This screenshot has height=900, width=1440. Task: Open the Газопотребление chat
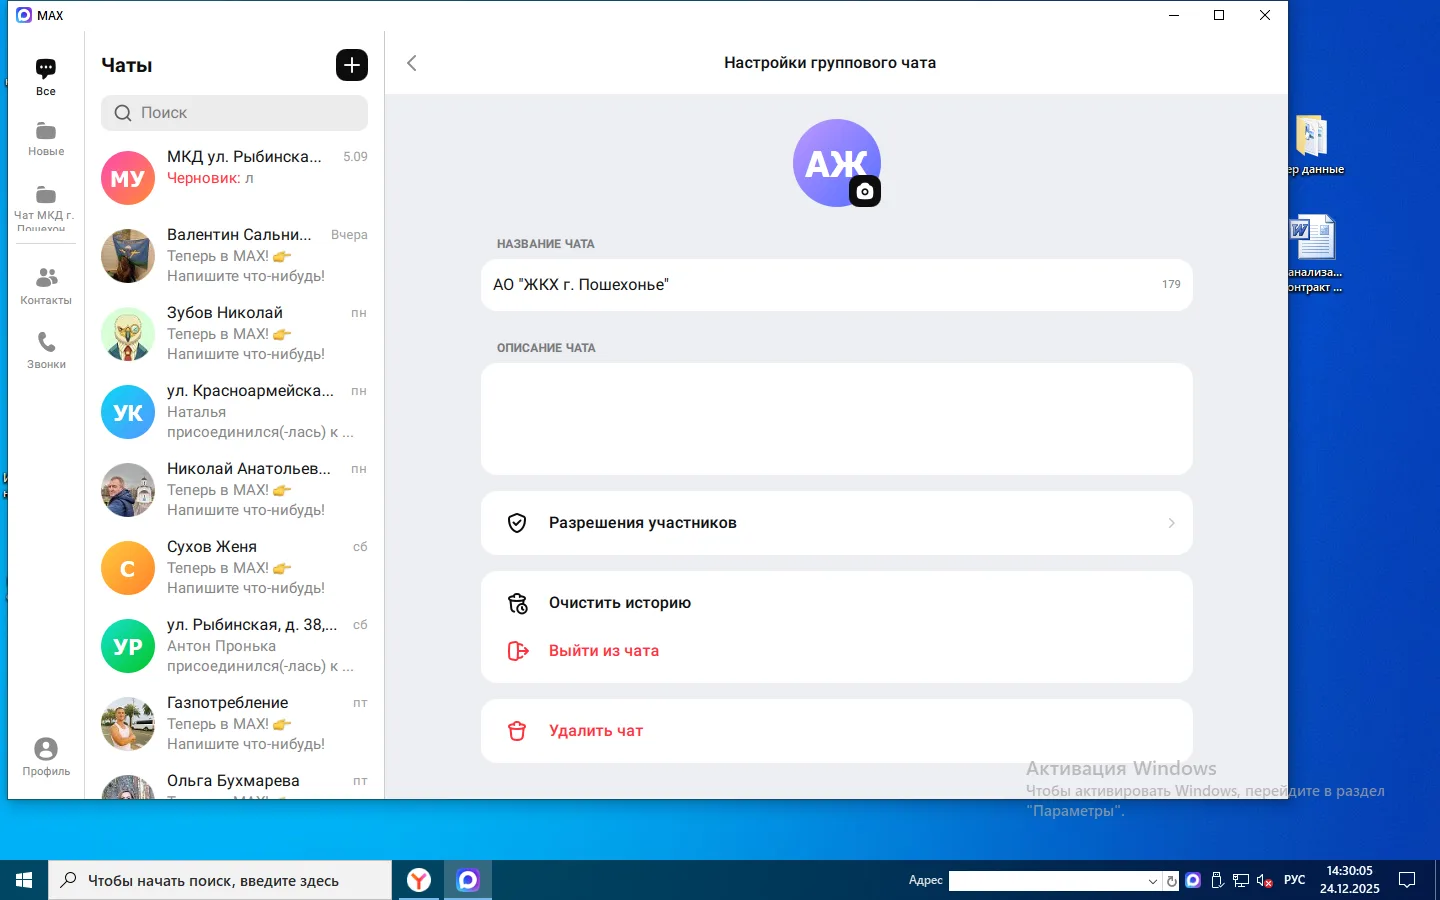click(x=235, y=723)
